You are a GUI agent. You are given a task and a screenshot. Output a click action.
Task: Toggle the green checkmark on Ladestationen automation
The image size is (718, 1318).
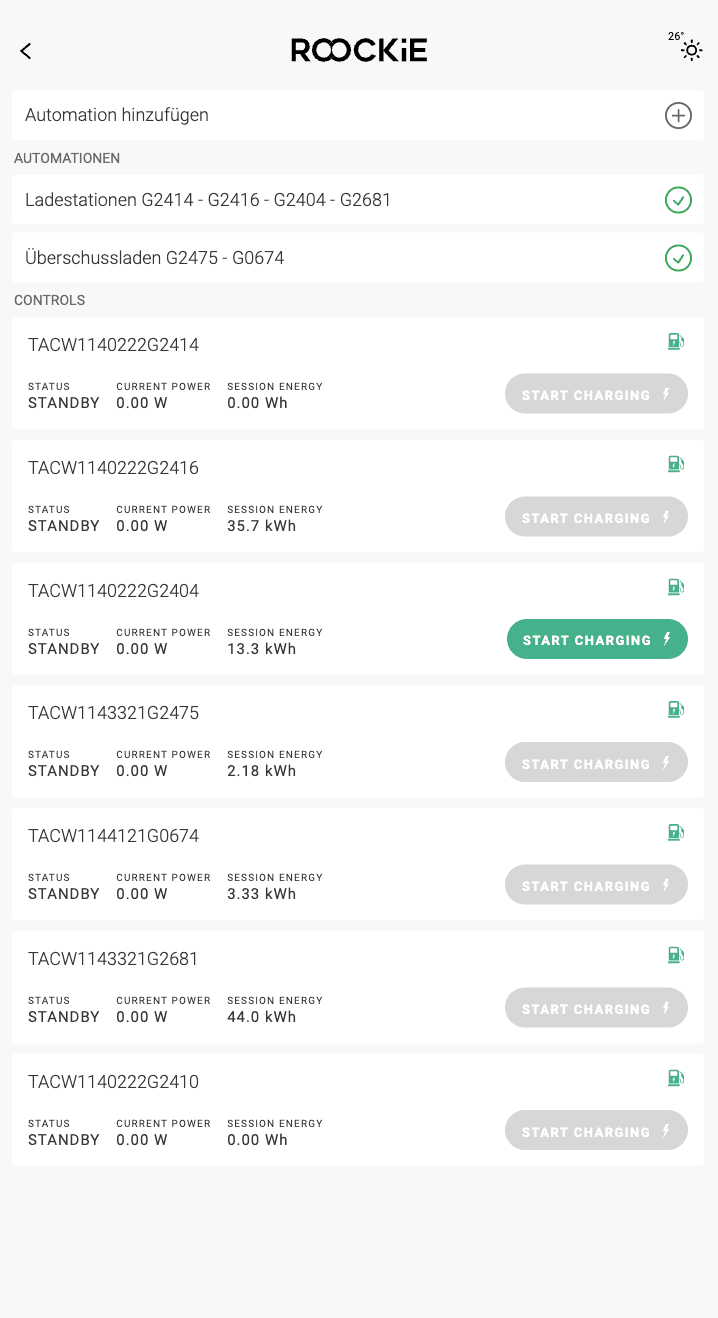click(x=678, y=200)
